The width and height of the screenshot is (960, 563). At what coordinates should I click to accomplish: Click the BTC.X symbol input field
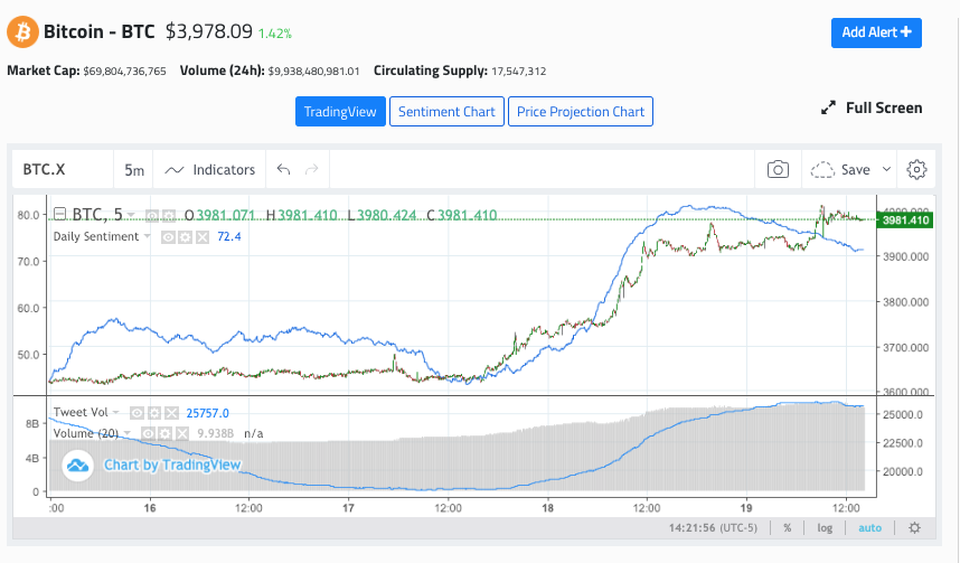coord(63,170)
